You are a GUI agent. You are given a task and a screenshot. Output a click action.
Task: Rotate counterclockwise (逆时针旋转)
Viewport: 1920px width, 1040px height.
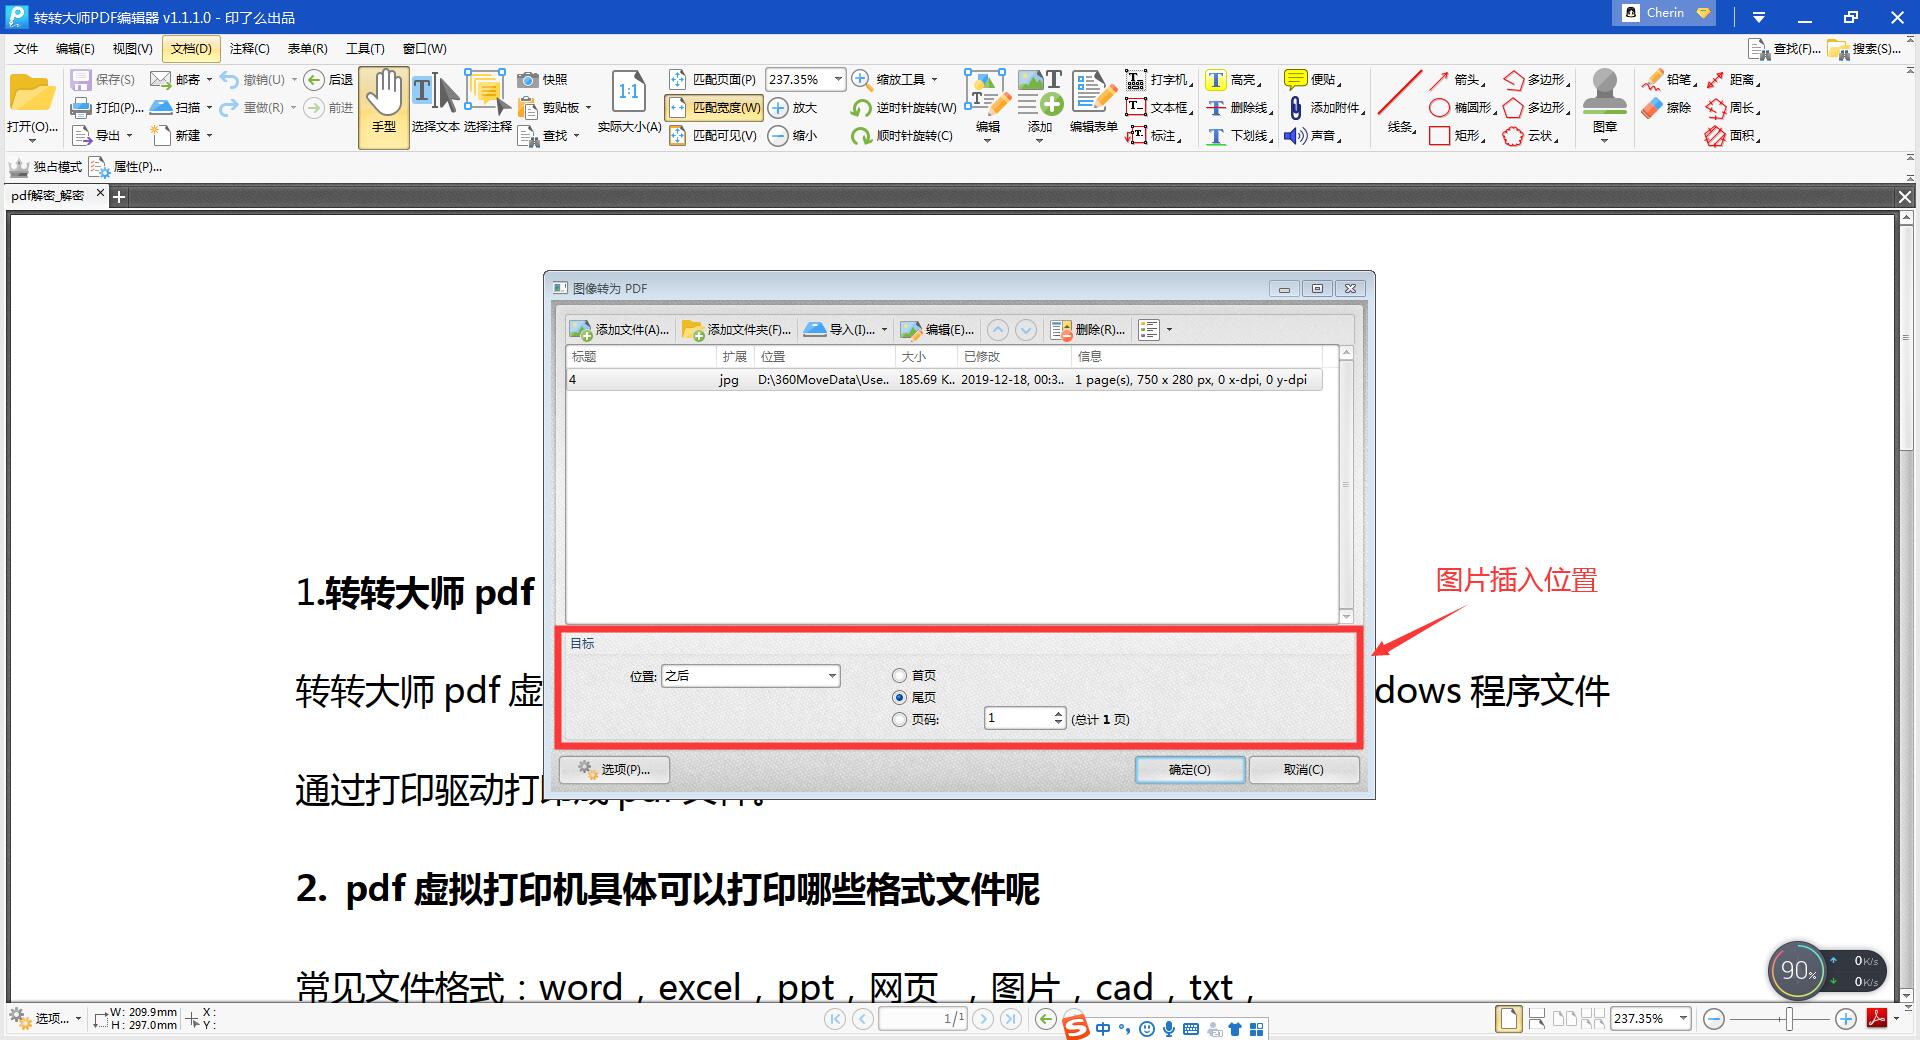pyautogui.click(x=903, y=107)
